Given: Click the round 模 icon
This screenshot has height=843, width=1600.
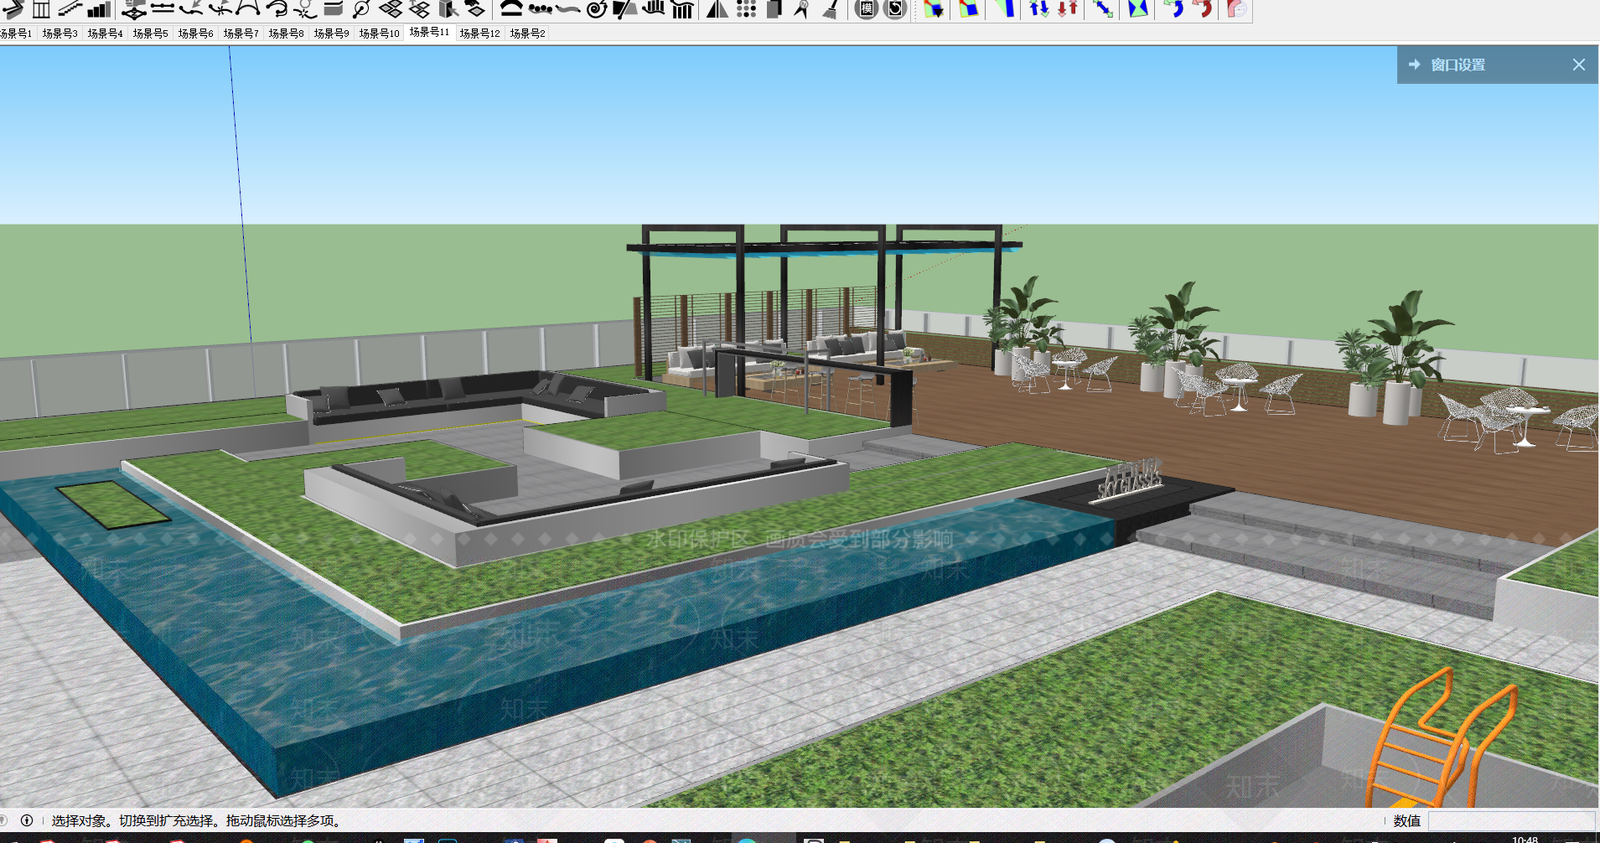Looking at the screenshot, I should click(867, 9).
